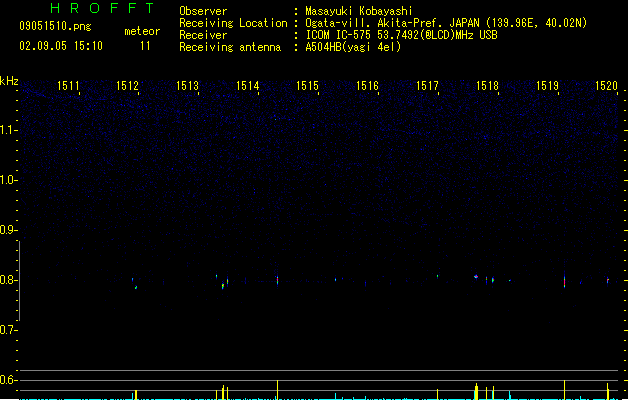Click time marker 1513
The width and height of the screenshot is (629, 400).
tap(187, 86)
